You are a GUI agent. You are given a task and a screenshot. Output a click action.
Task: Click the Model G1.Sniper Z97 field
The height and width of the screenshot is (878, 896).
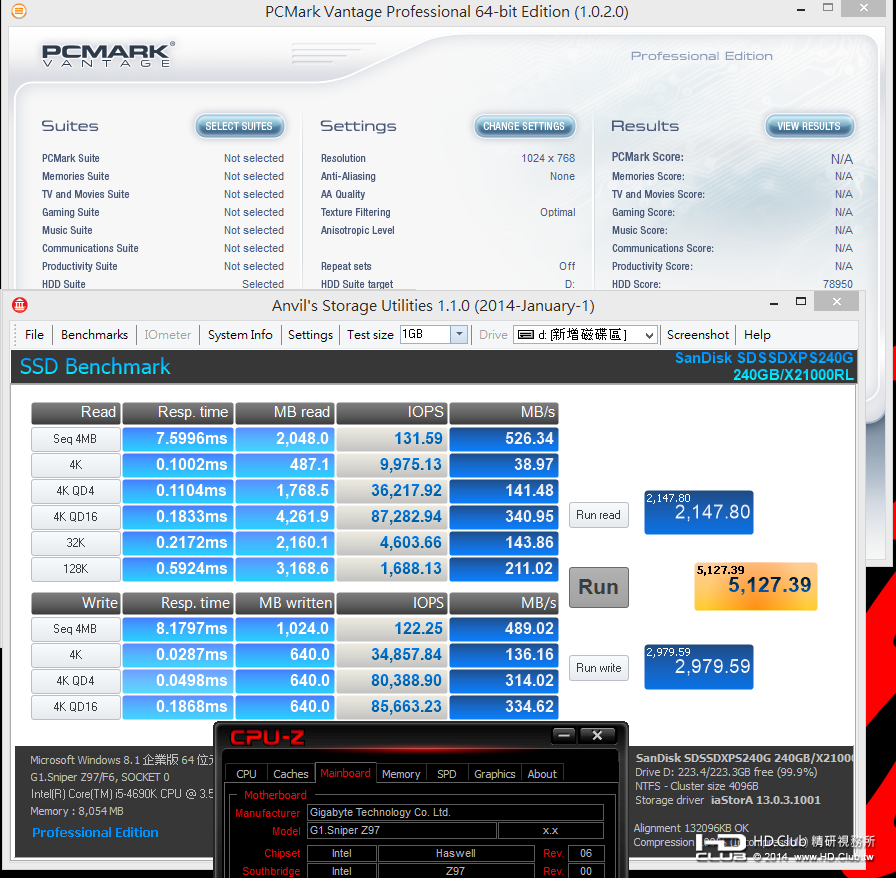click(402, 831)
